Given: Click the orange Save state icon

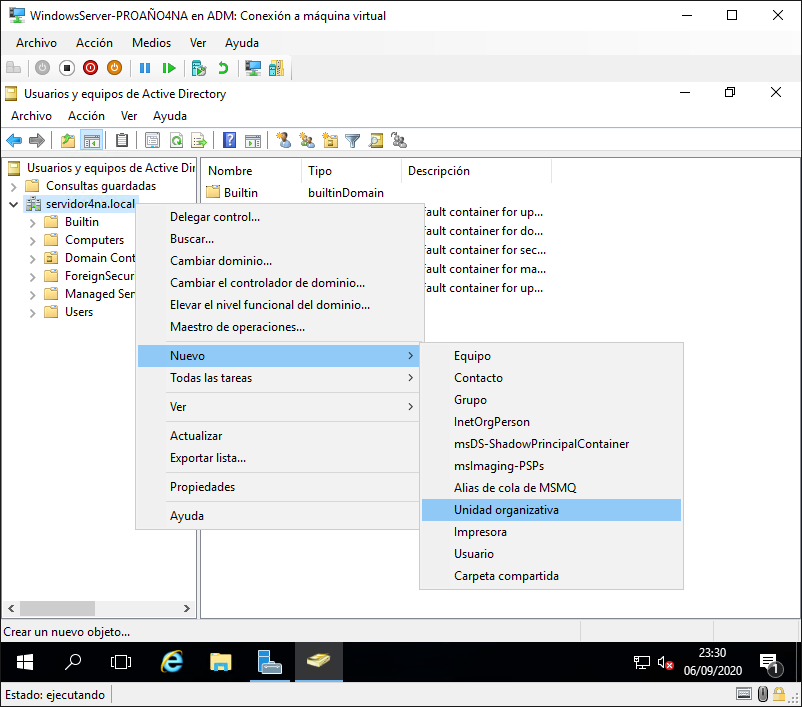Looking at the screenshot, I should point(115,68).
